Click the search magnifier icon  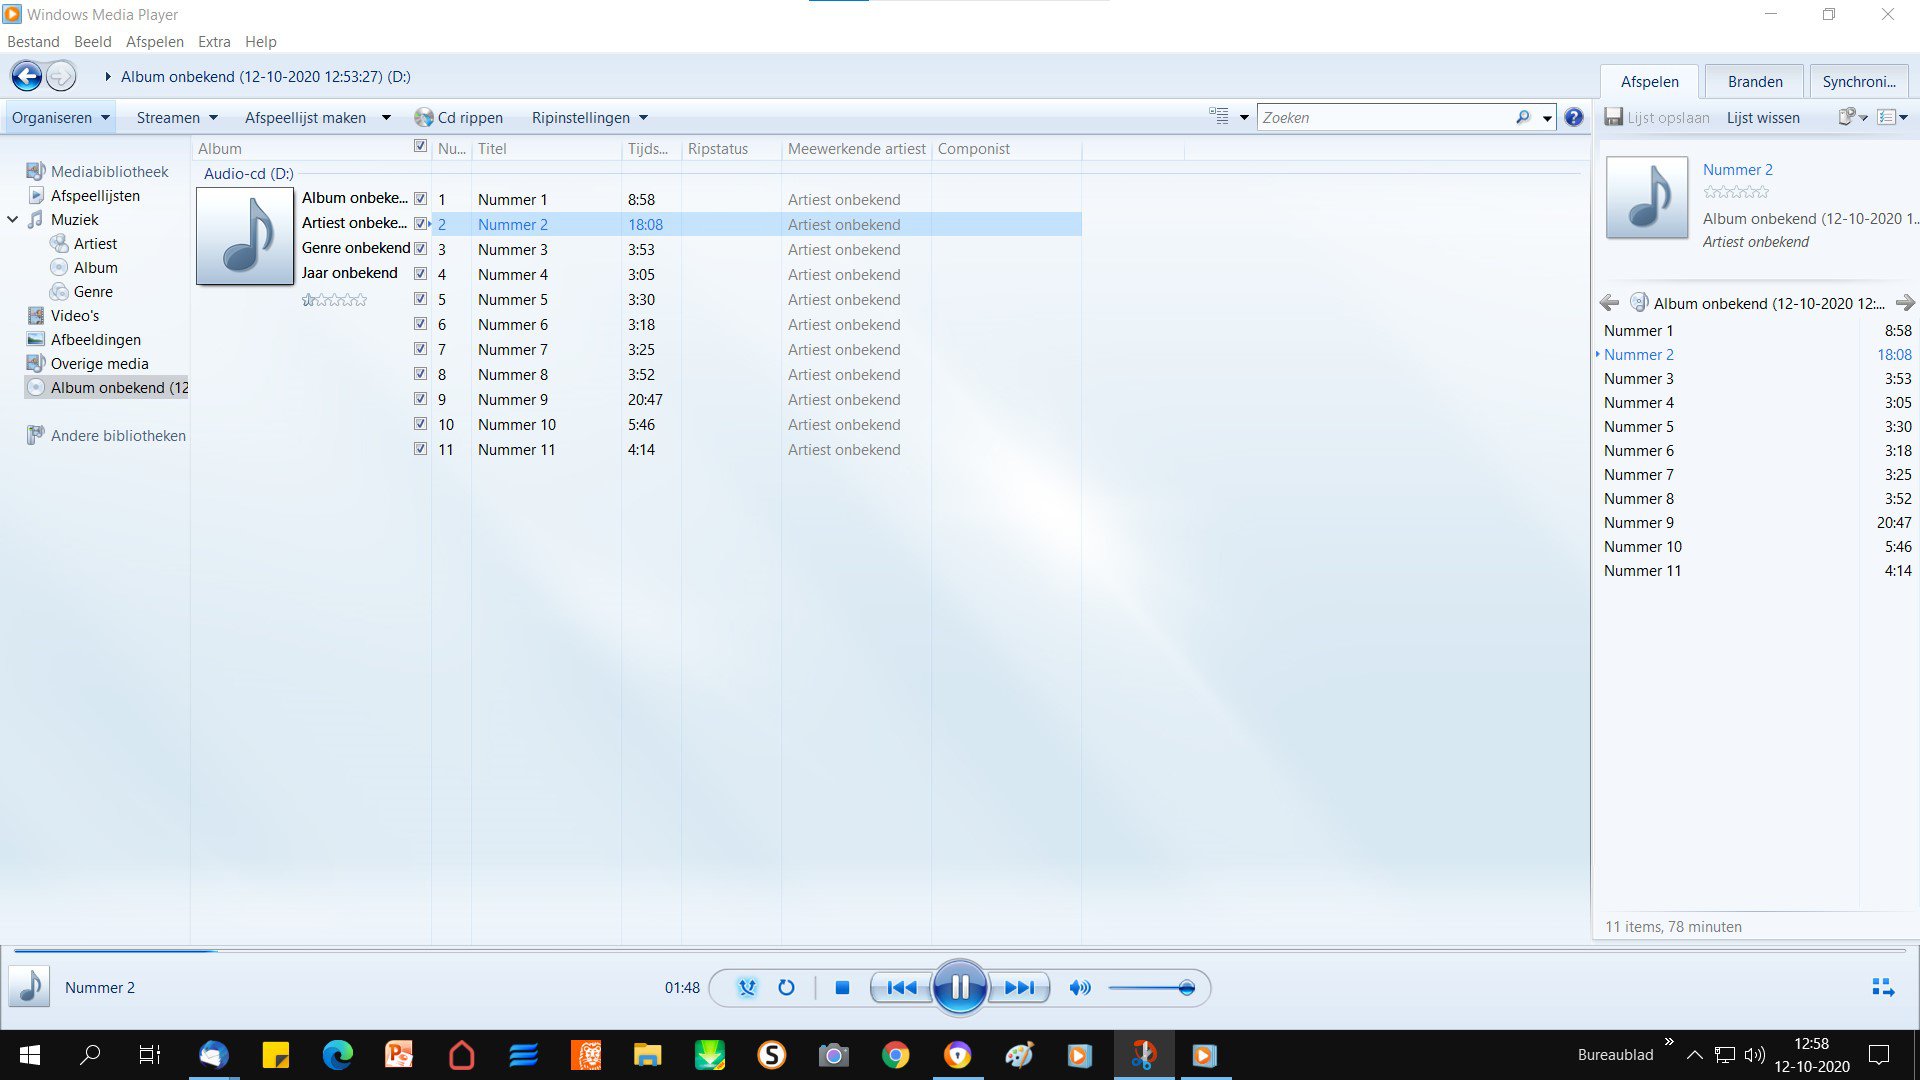pyautogui.click(x=1522, y=117)
